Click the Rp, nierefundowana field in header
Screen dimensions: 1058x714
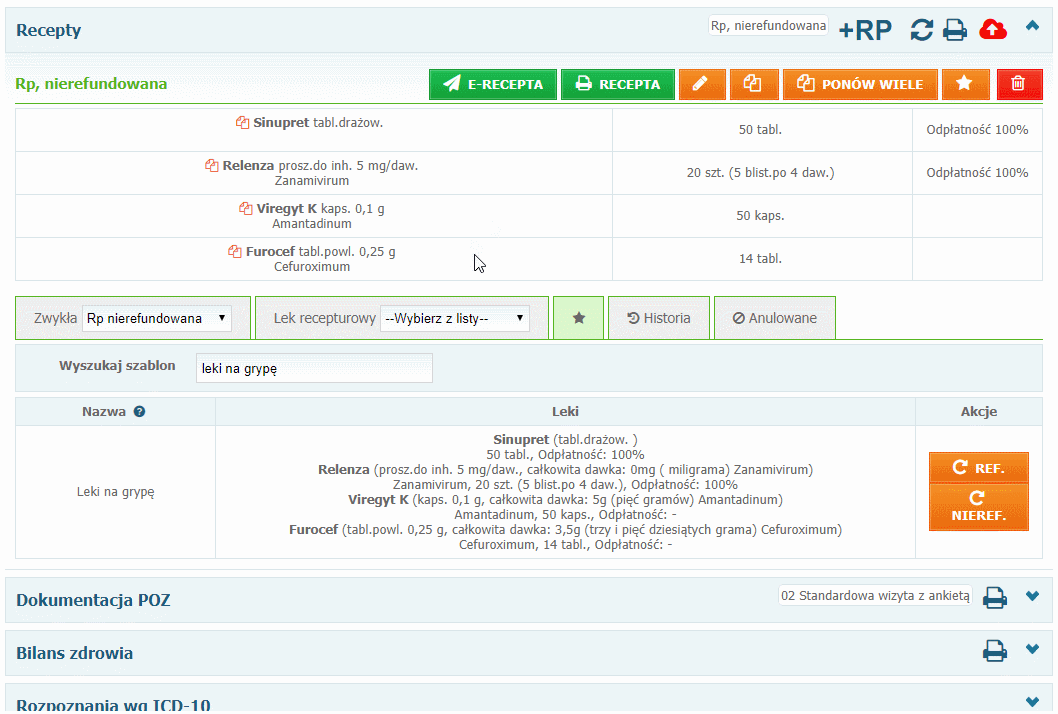click(768, 26)
